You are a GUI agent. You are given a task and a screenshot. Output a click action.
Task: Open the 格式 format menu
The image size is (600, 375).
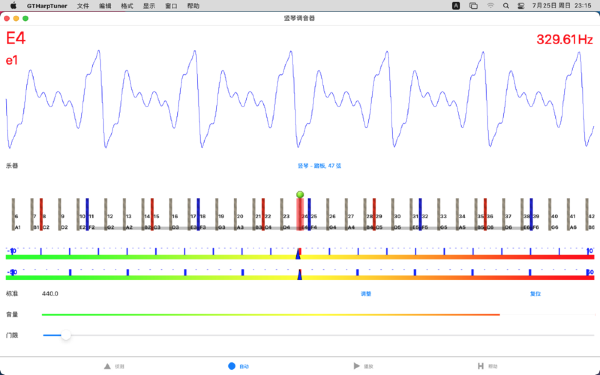[x=127, y=6]
